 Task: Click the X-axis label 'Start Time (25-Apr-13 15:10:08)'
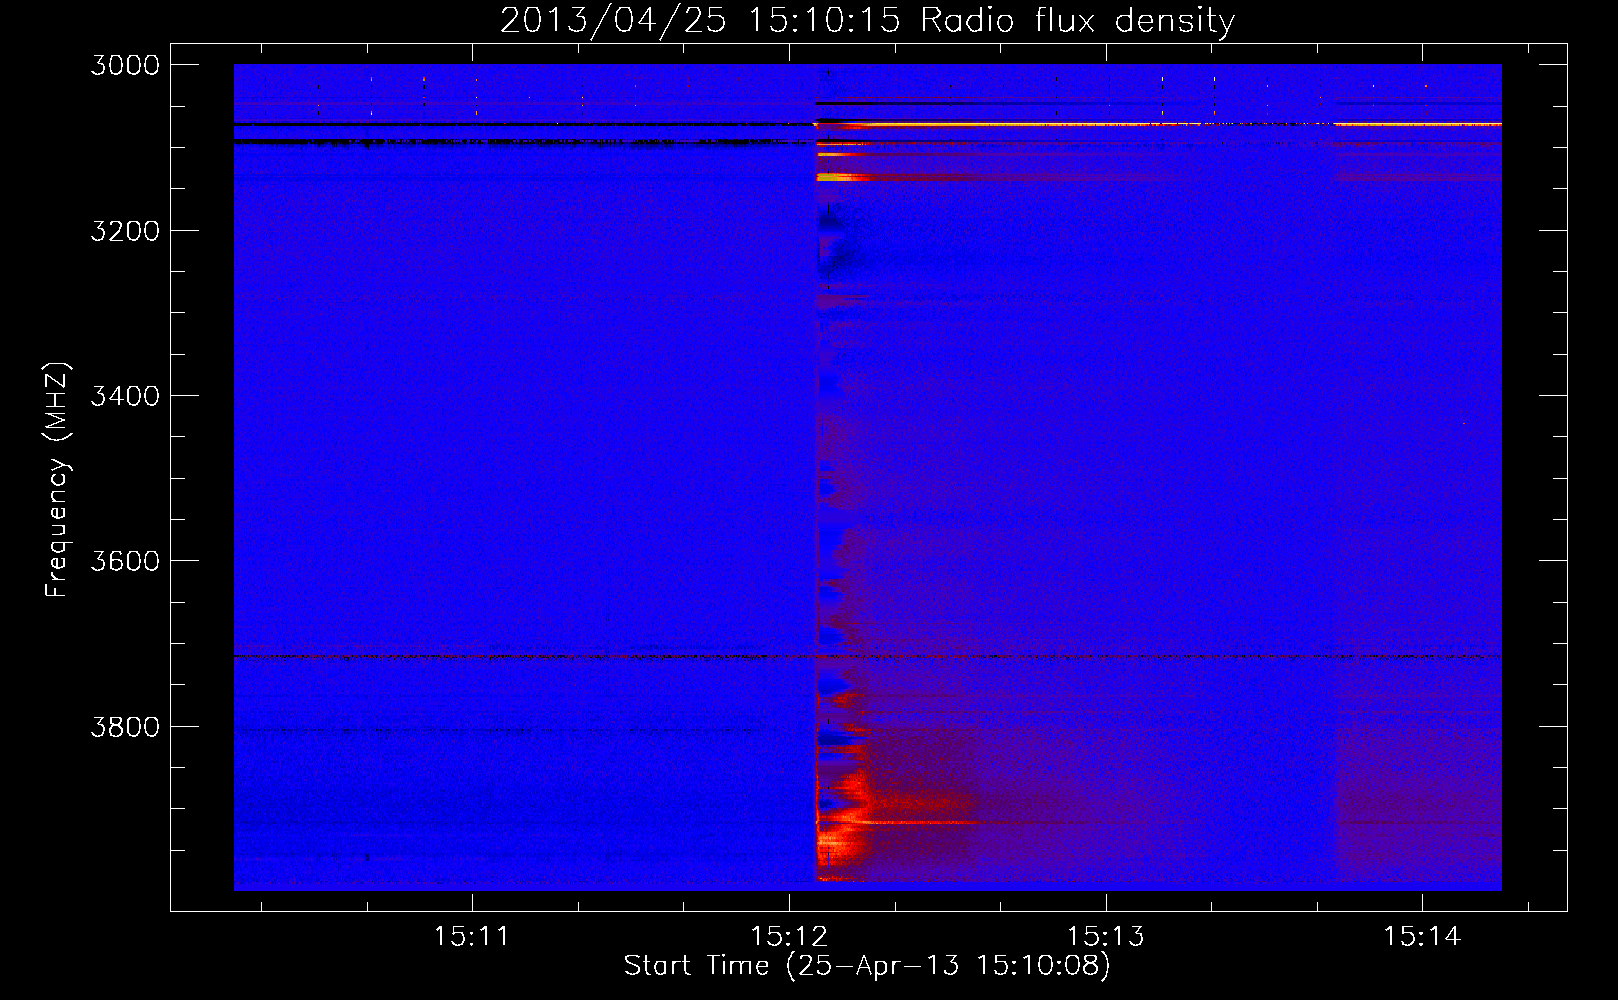pyautogui.click(x=867, y=965)
